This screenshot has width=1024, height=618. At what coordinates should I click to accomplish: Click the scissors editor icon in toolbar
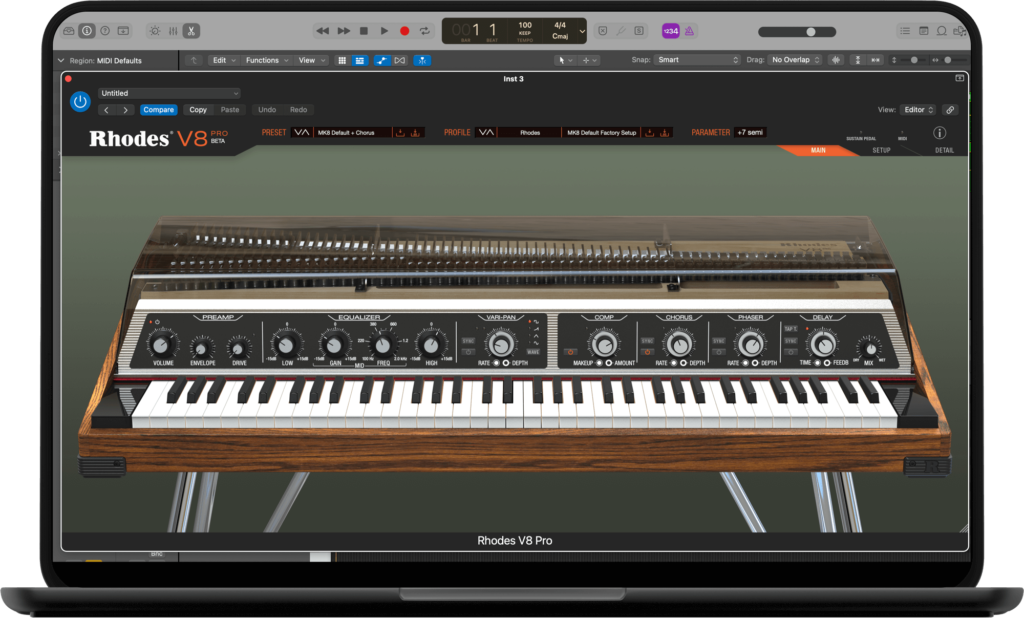(192, 31)
